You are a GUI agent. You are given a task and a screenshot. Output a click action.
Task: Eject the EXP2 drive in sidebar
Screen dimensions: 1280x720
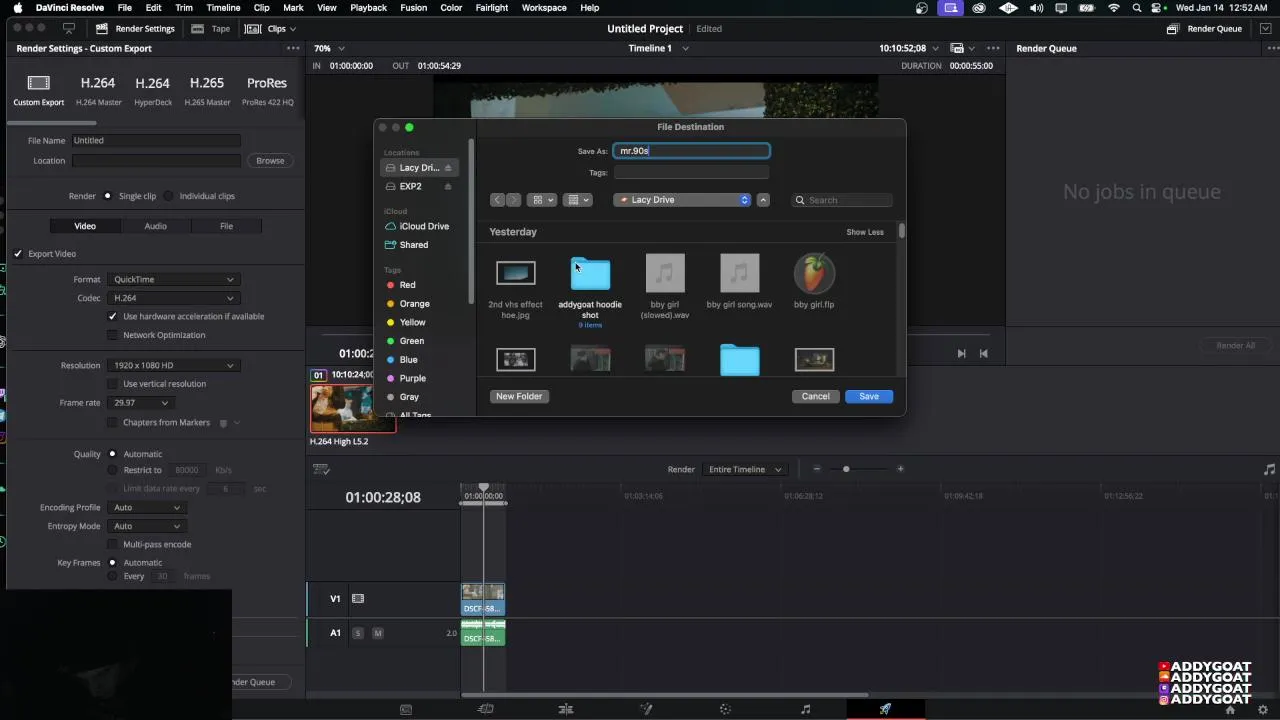[448, 187]
